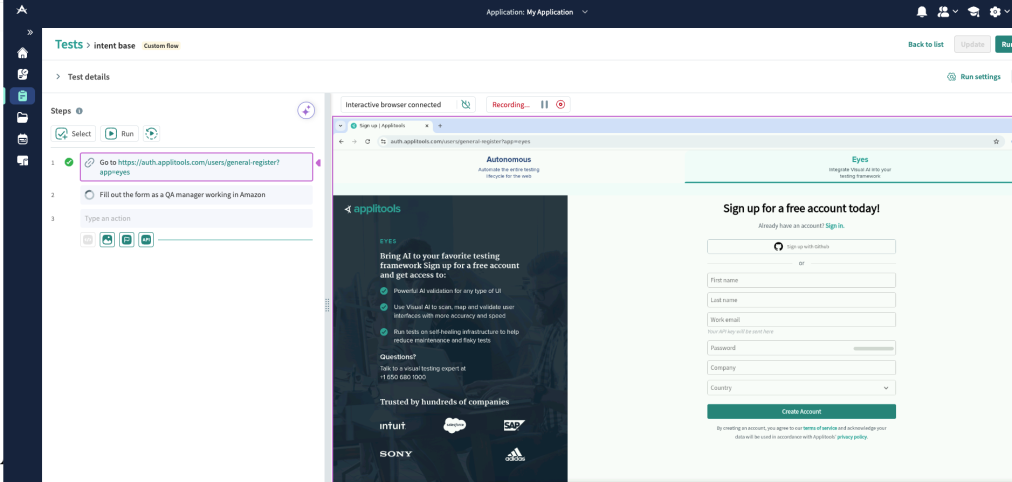Pause the recording
This screenshot has width=1012, height=482.
(544, 104)
